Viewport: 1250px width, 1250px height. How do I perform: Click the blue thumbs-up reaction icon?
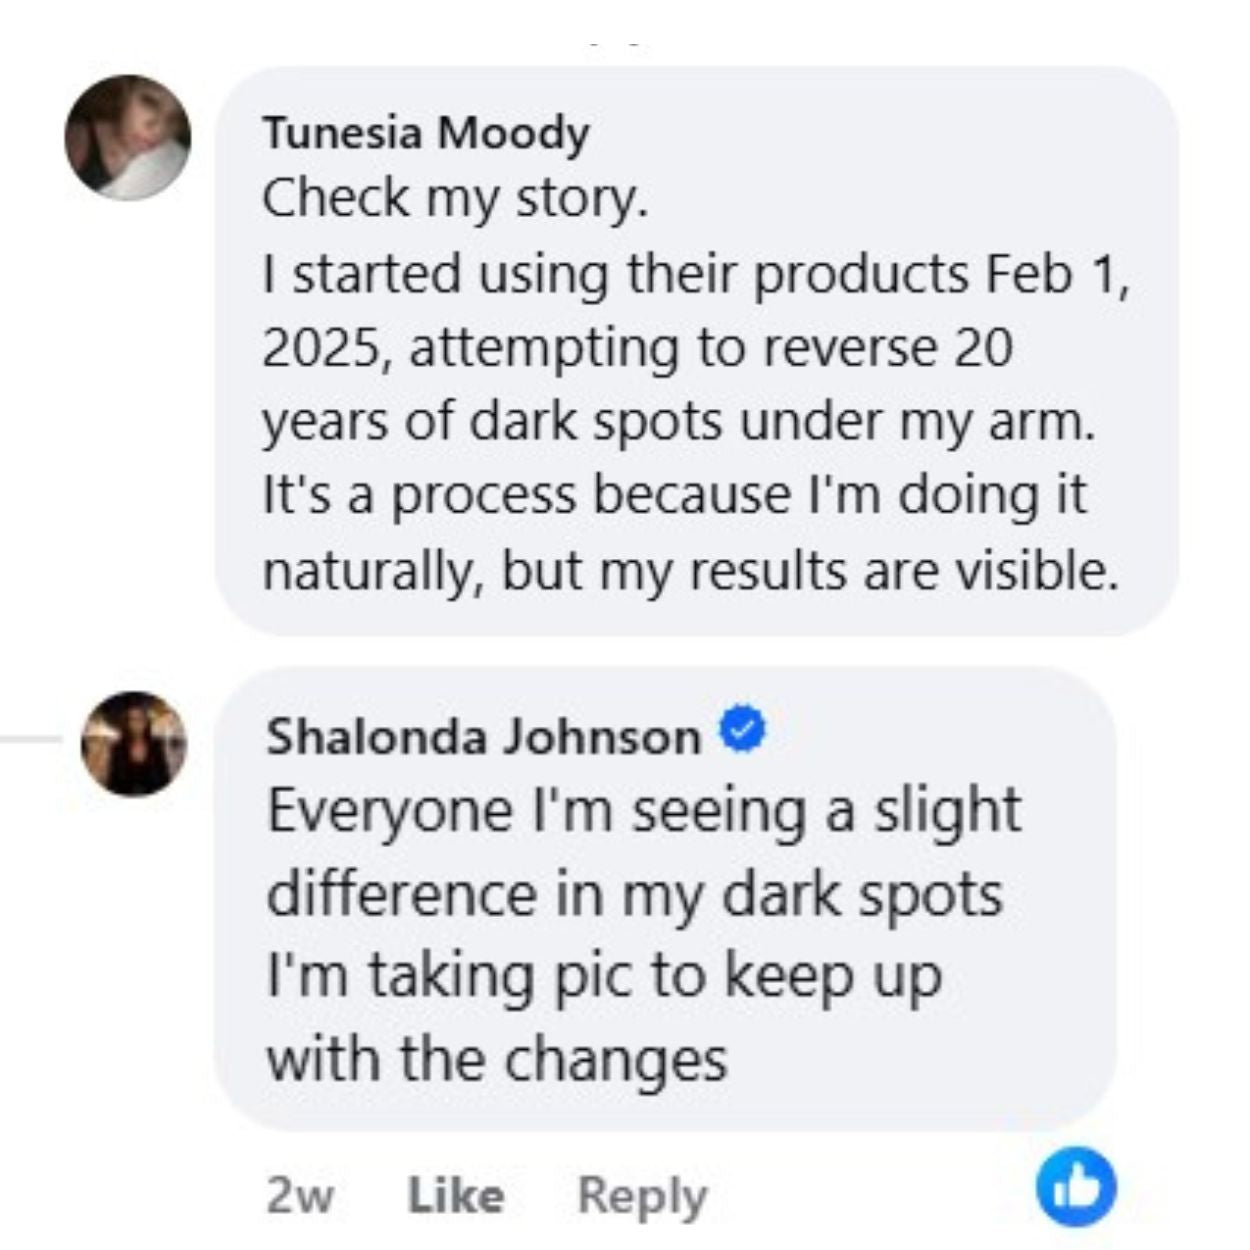[1076, 1188]
